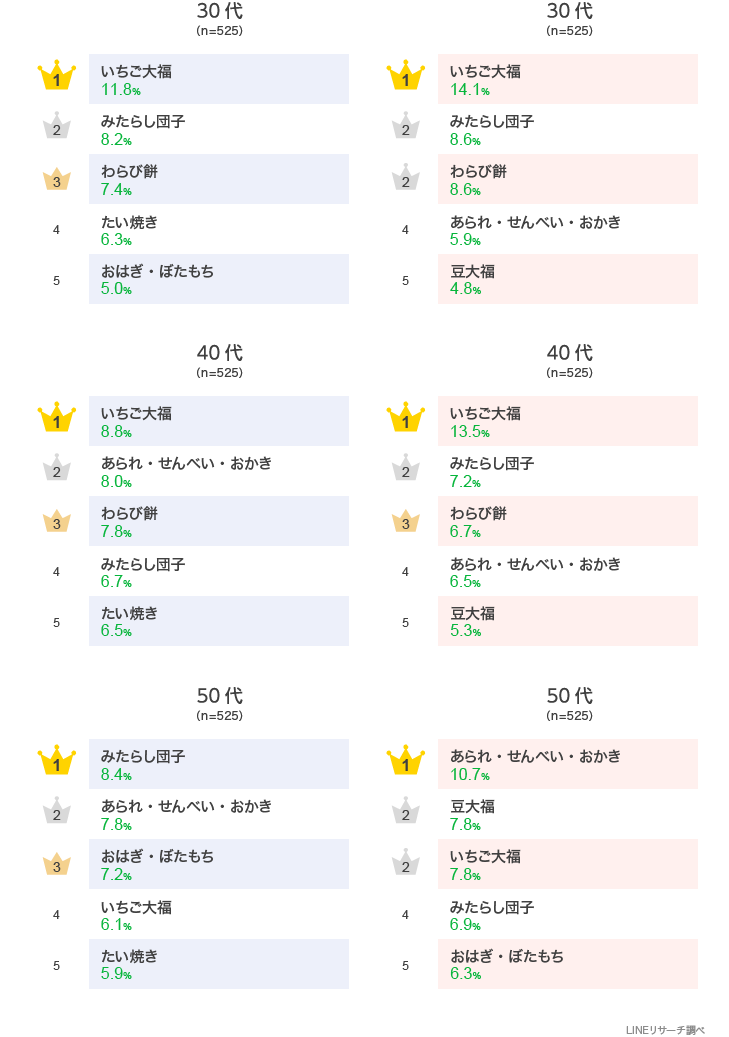
Task: Select the あられ・せんべい・おかき 8.0% row
Action: (218, 471)
